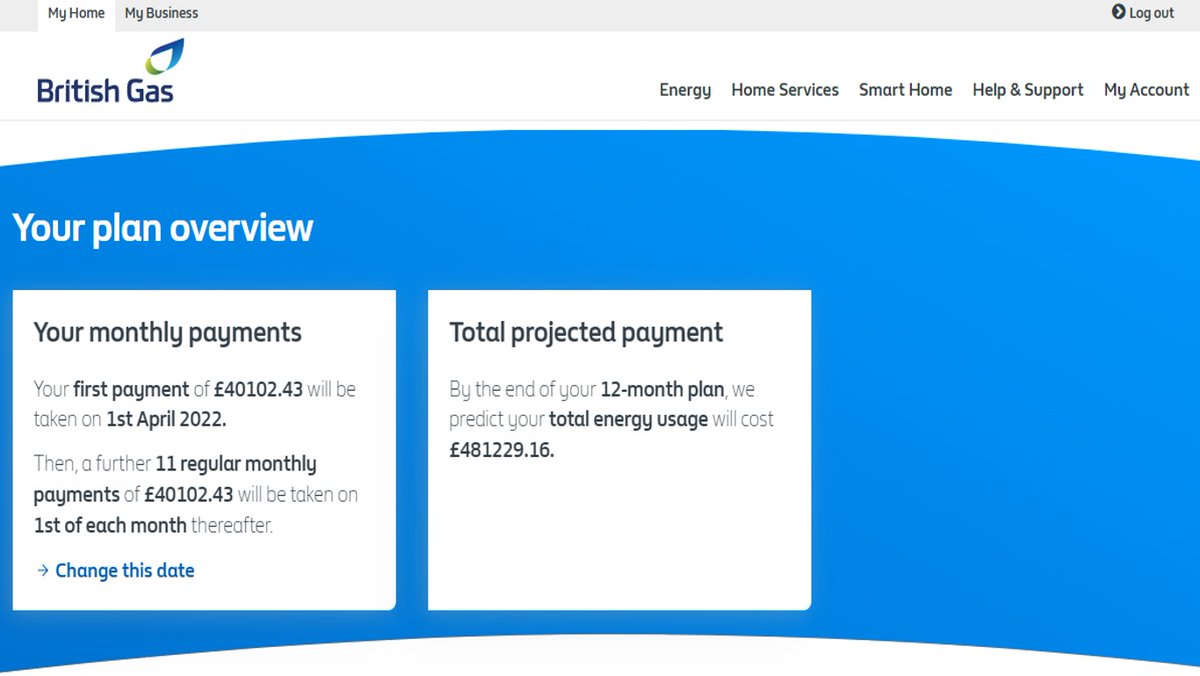Open the Smart Home menu
The image size is (1200, 676).
(905, 90)
